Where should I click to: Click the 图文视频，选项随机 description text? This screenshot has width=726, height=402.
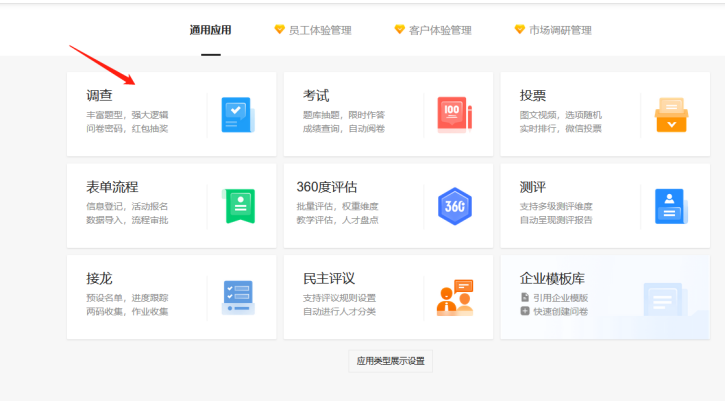point(560,115)
